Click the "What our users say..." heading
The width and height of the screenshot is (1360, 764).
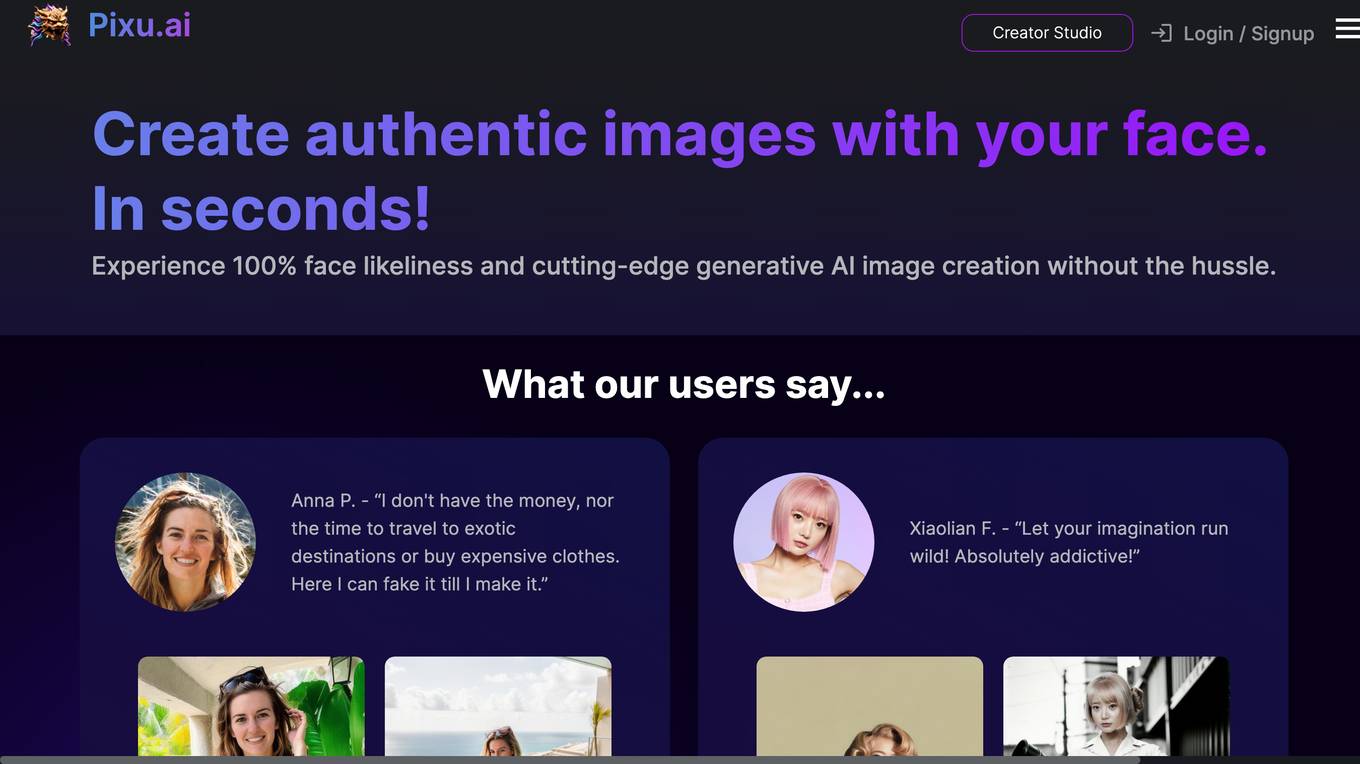(x=684, y=384)
